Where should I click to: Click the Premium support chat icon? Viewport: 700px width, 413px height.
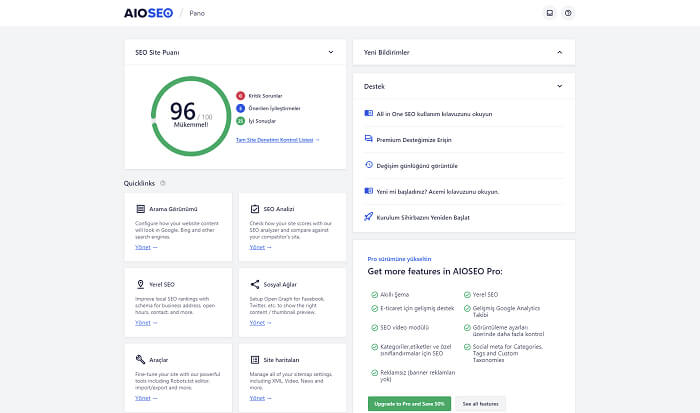[368, 139]
